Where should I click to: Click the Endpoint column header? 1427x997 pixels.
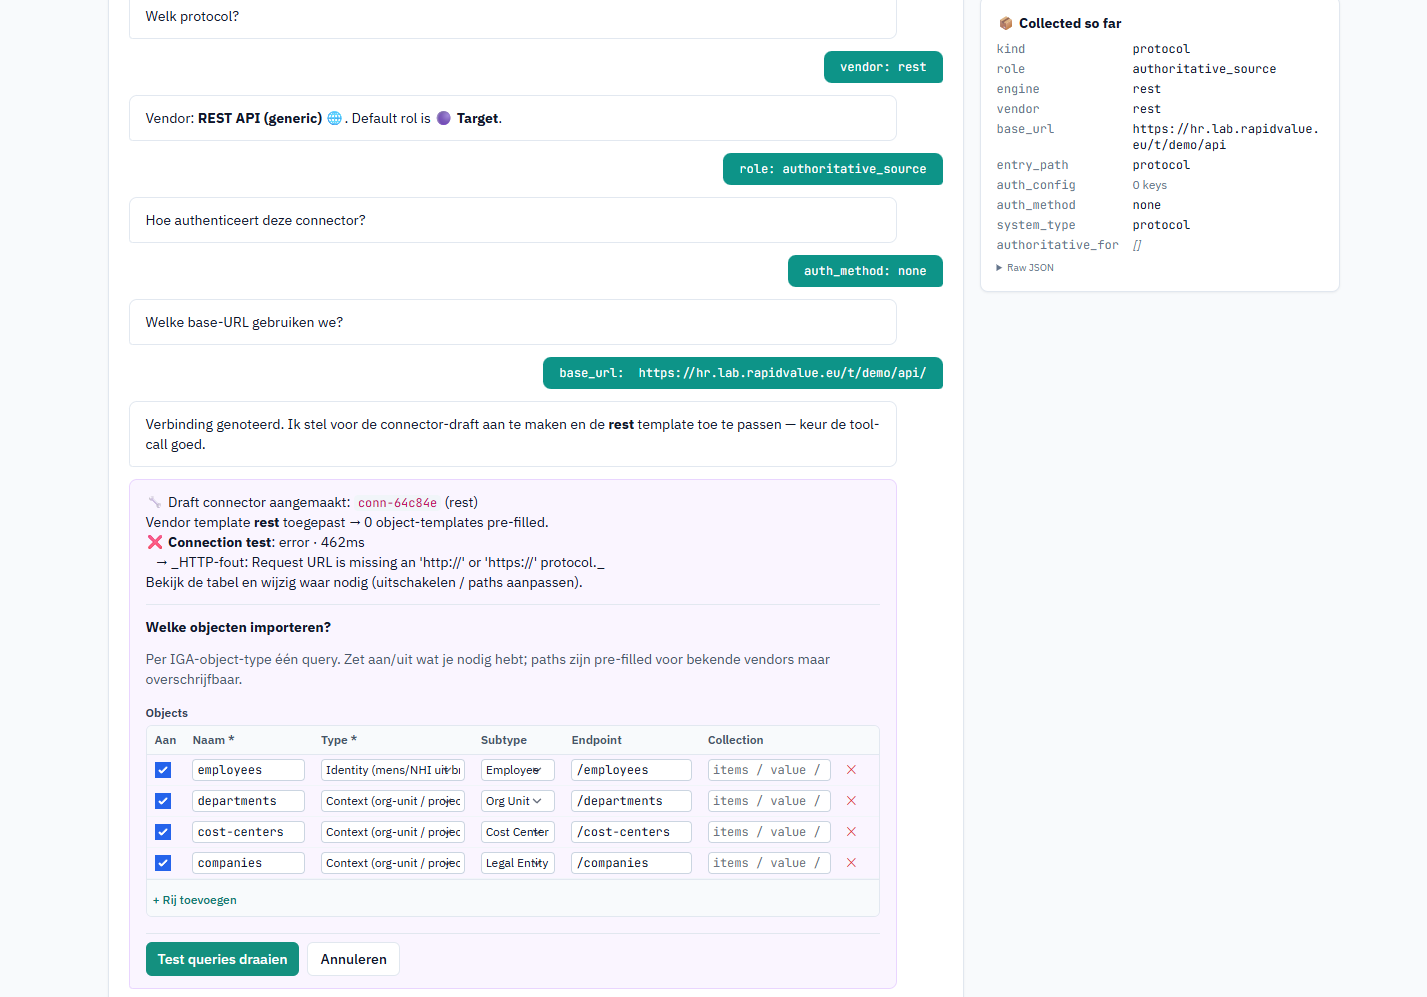tap(596, 740)
